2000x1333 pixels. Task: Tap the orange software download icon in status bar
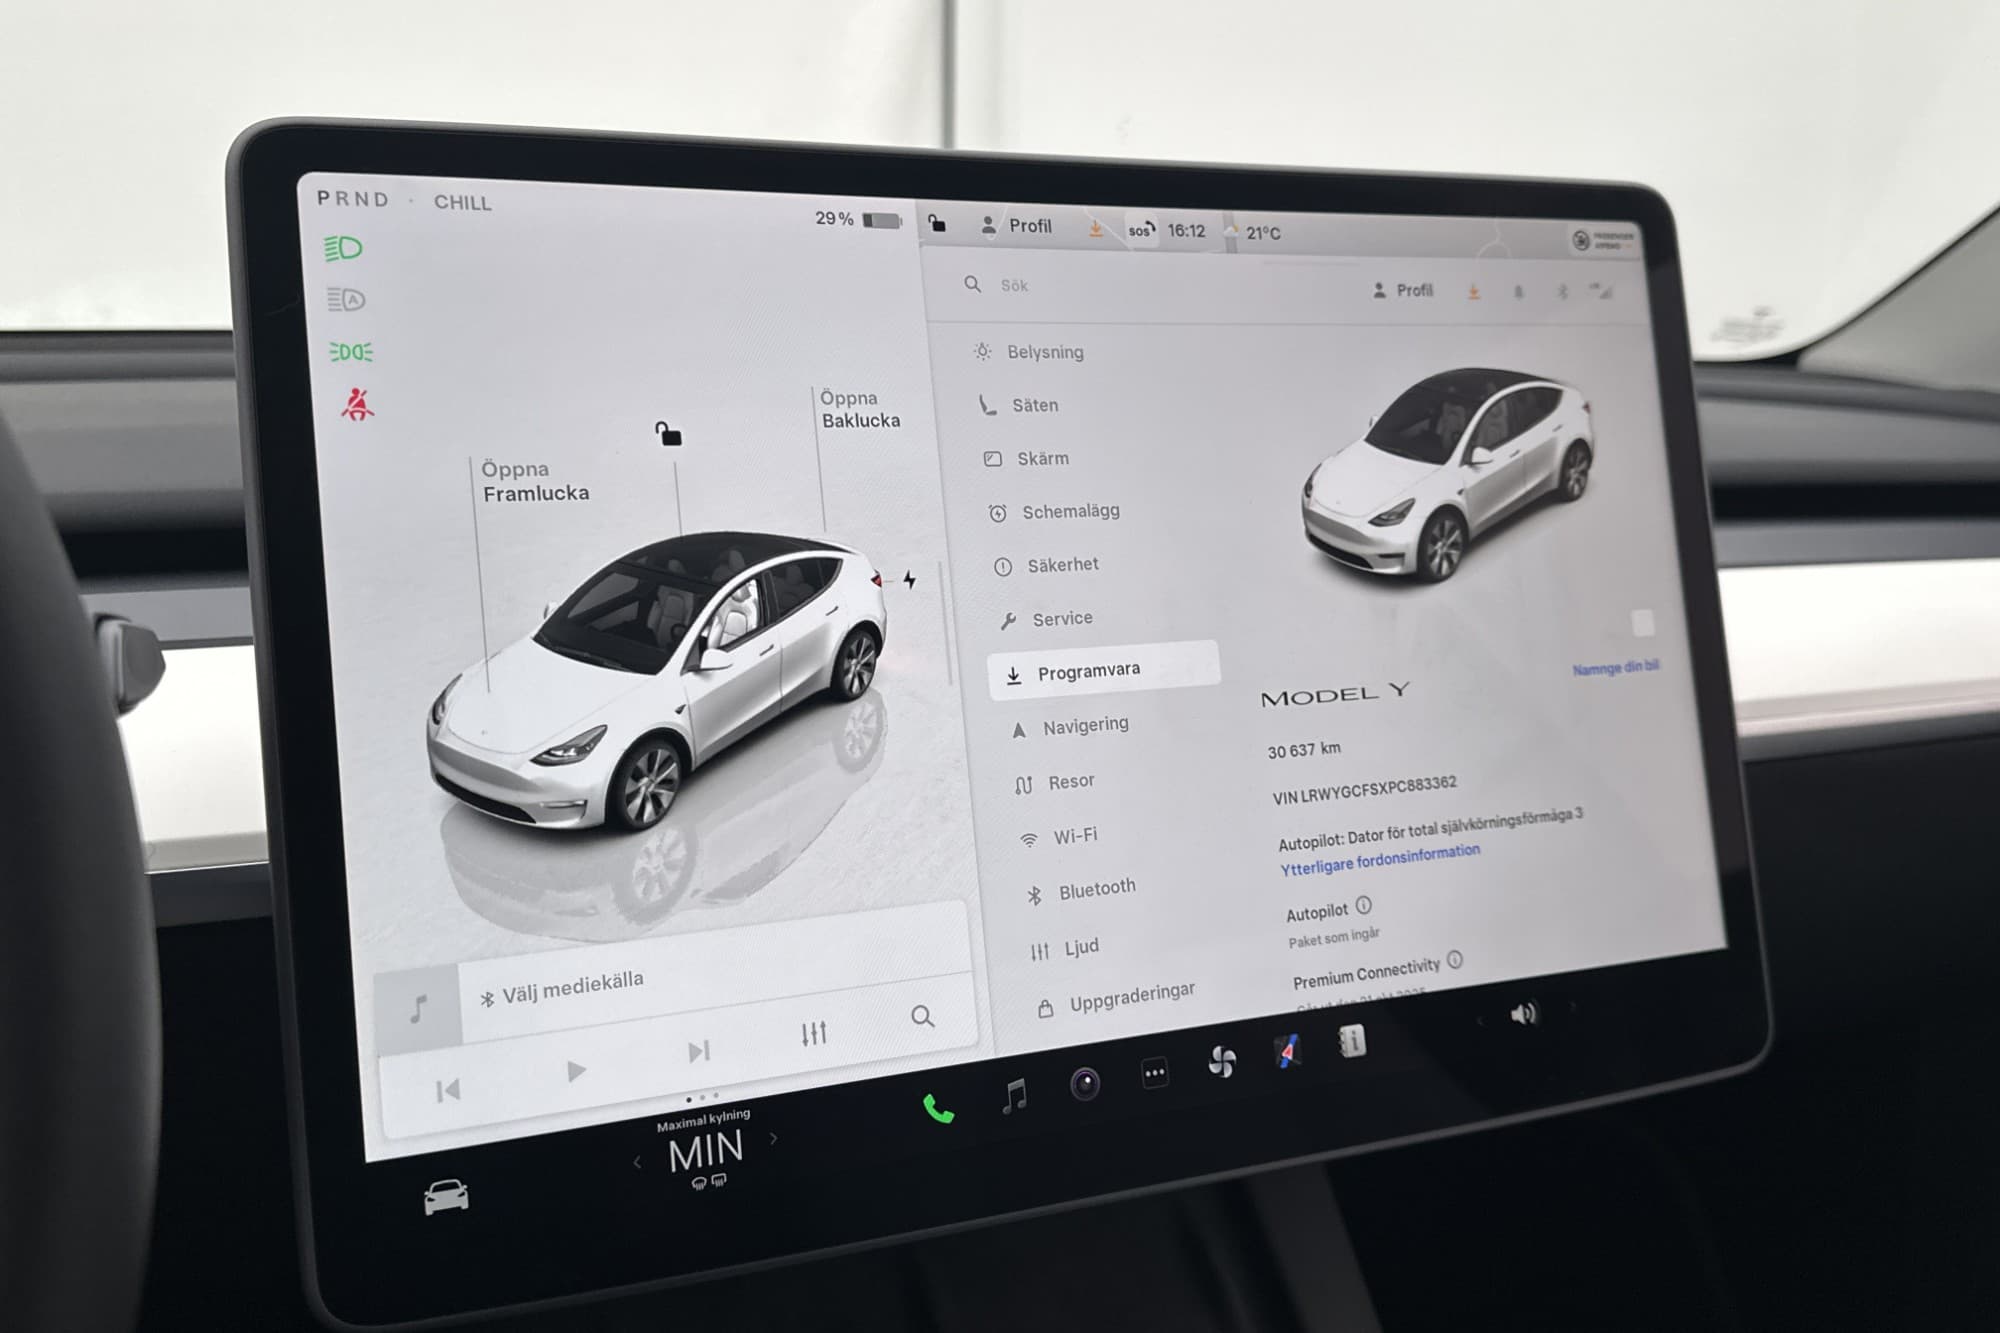[1095, 228]
